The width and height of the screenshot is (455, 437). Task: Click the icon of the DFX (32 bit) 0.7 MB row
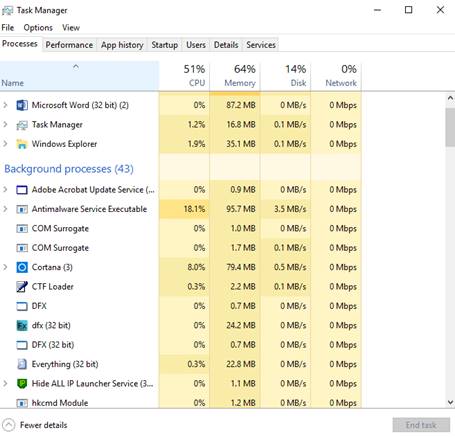(x=22, y=345)
